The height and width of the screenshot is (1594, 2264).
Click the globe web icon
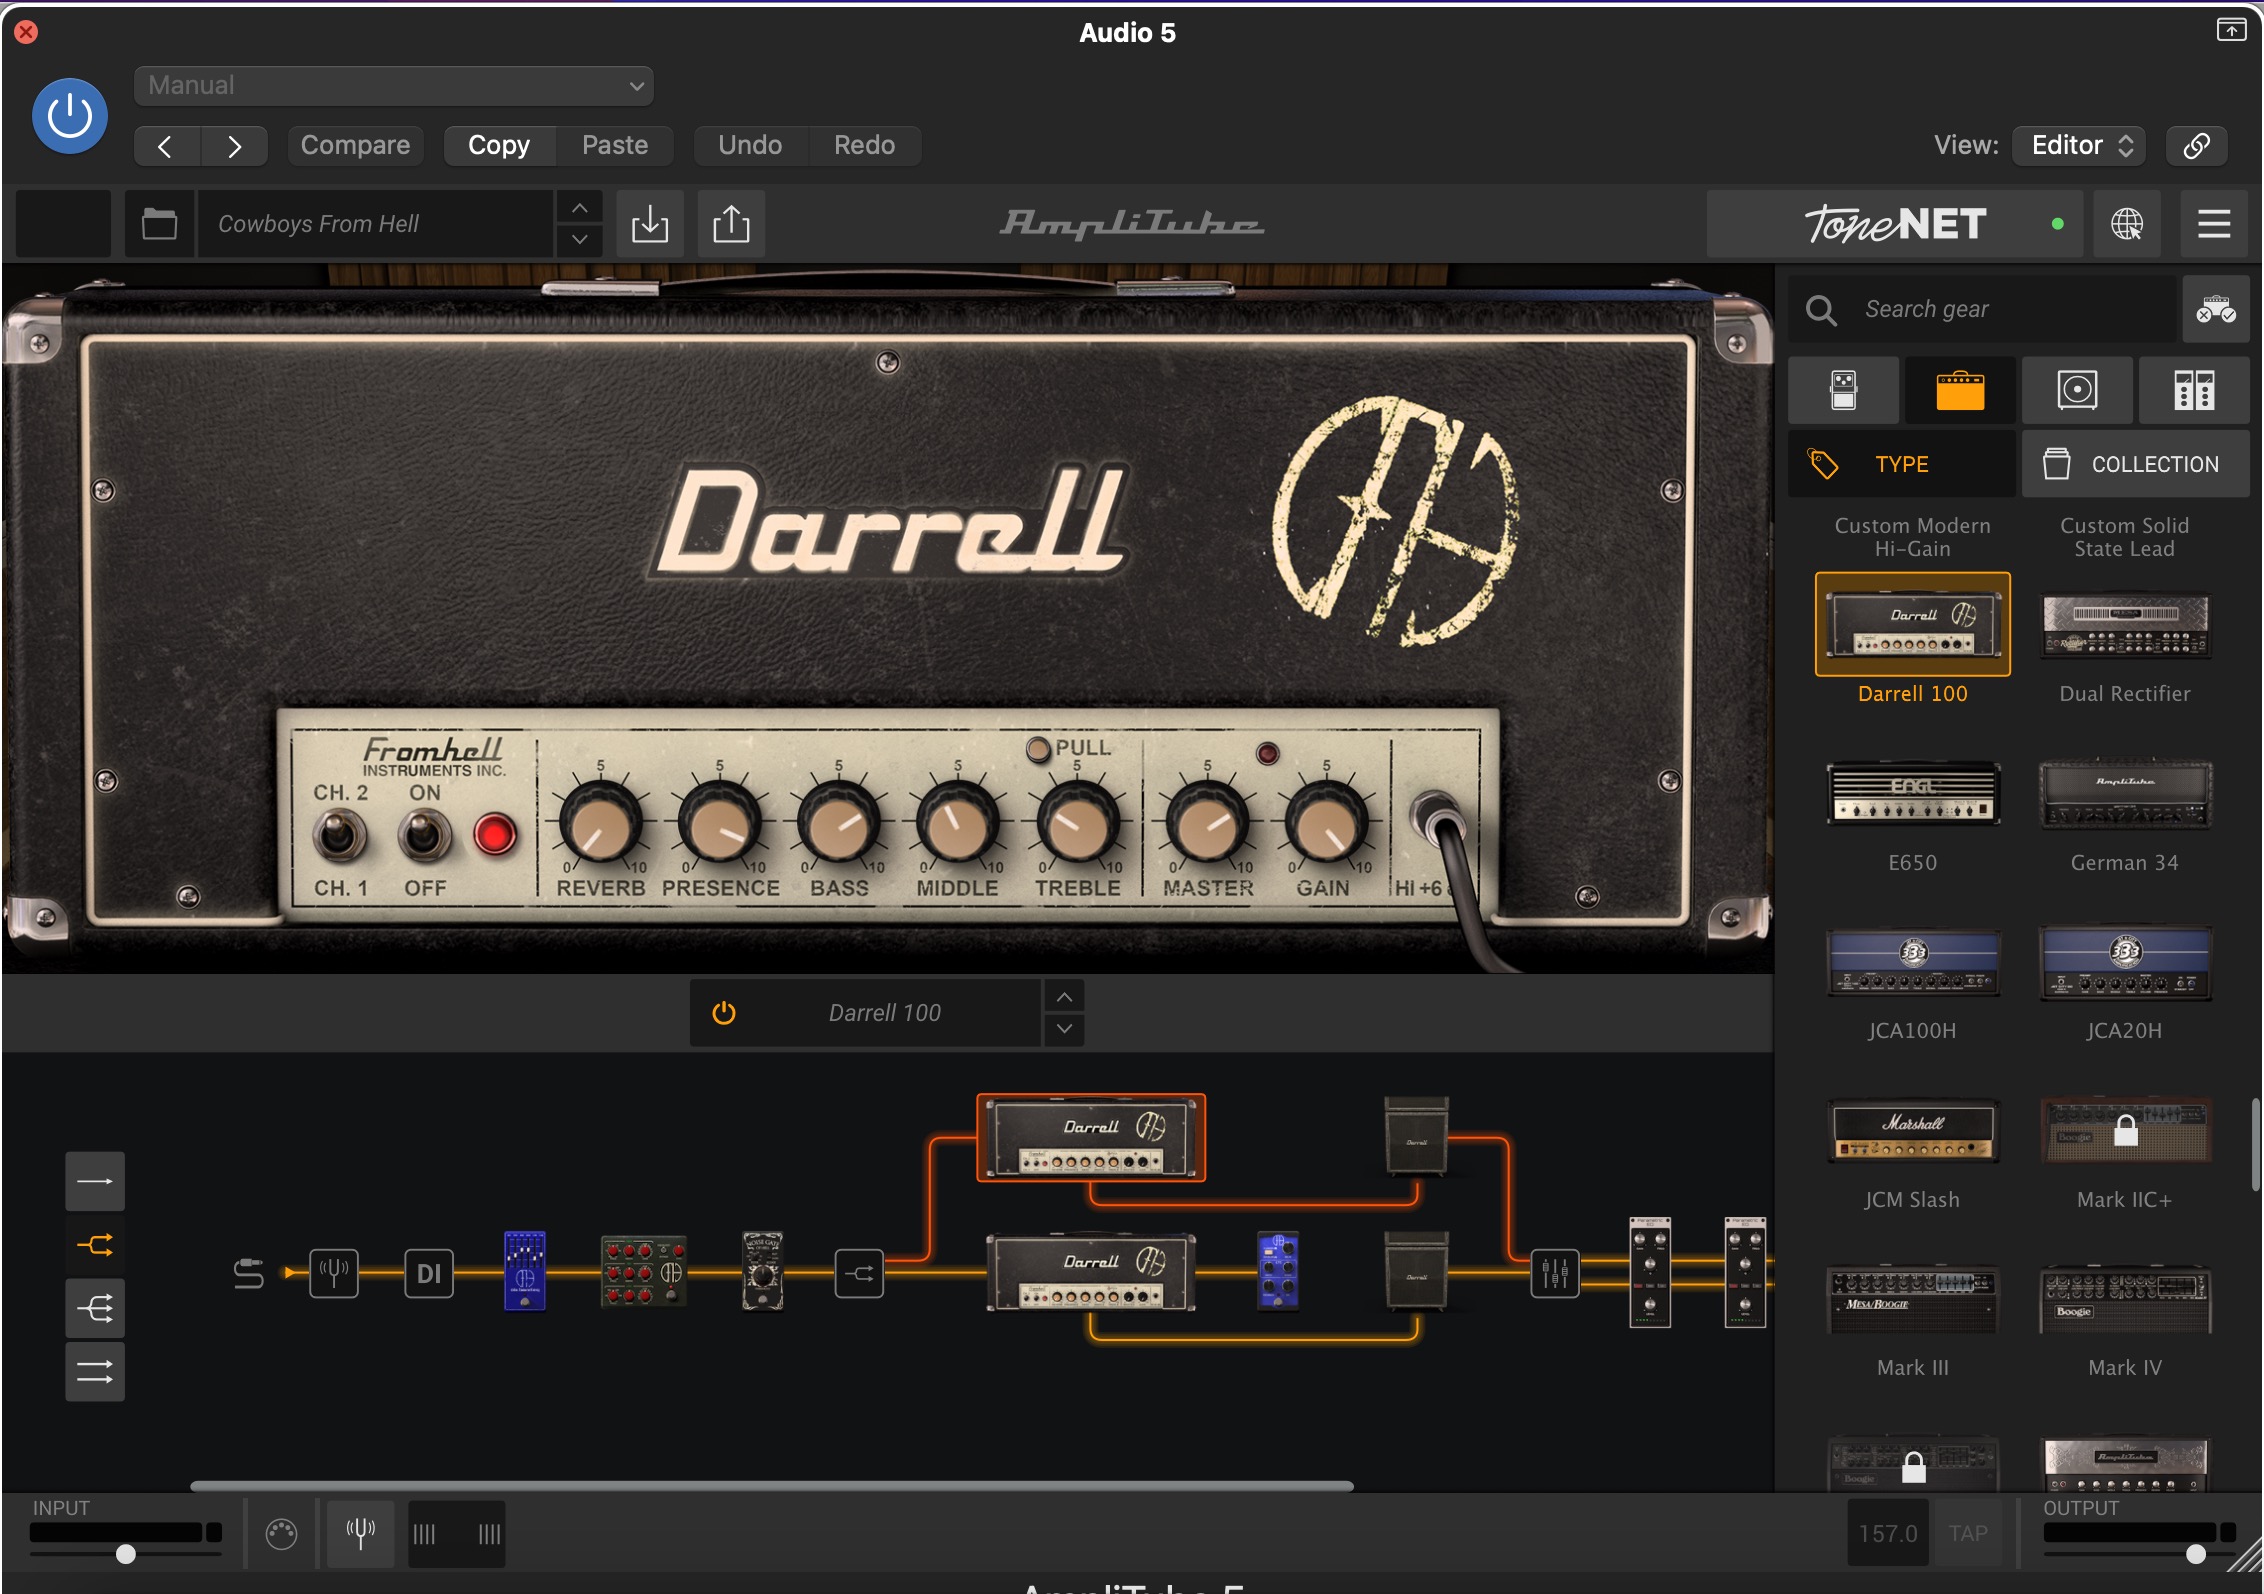point(2127,224)
